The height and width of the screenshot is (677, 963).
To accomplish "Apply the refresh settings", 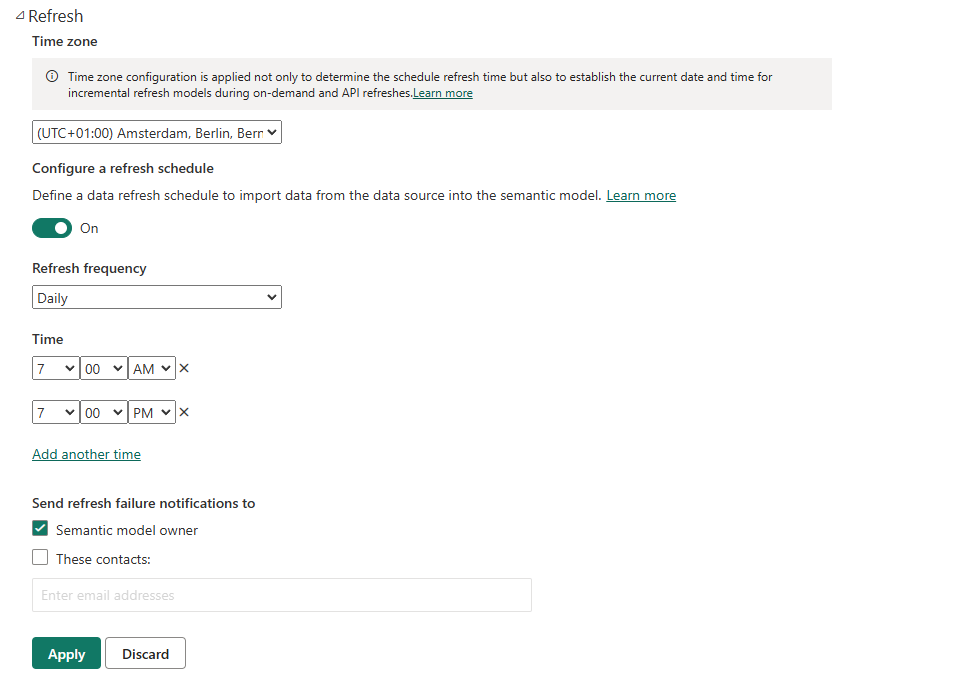I will coord(66,654).
